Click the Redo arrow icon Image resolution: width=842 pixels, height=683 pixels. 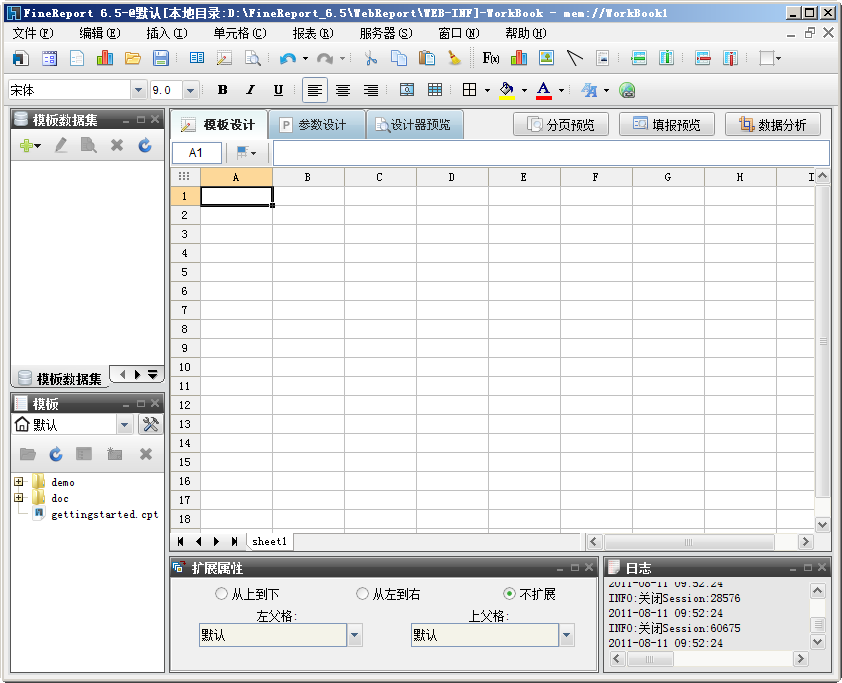324,58
